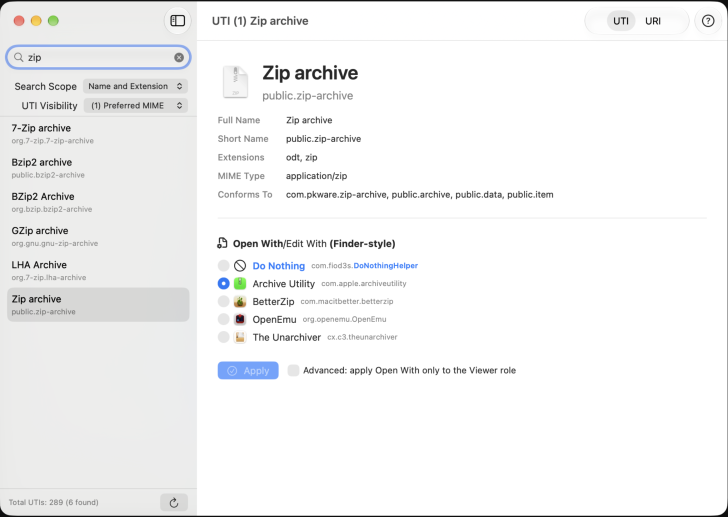Select 7-Zip archive in the list

[98, 134]
